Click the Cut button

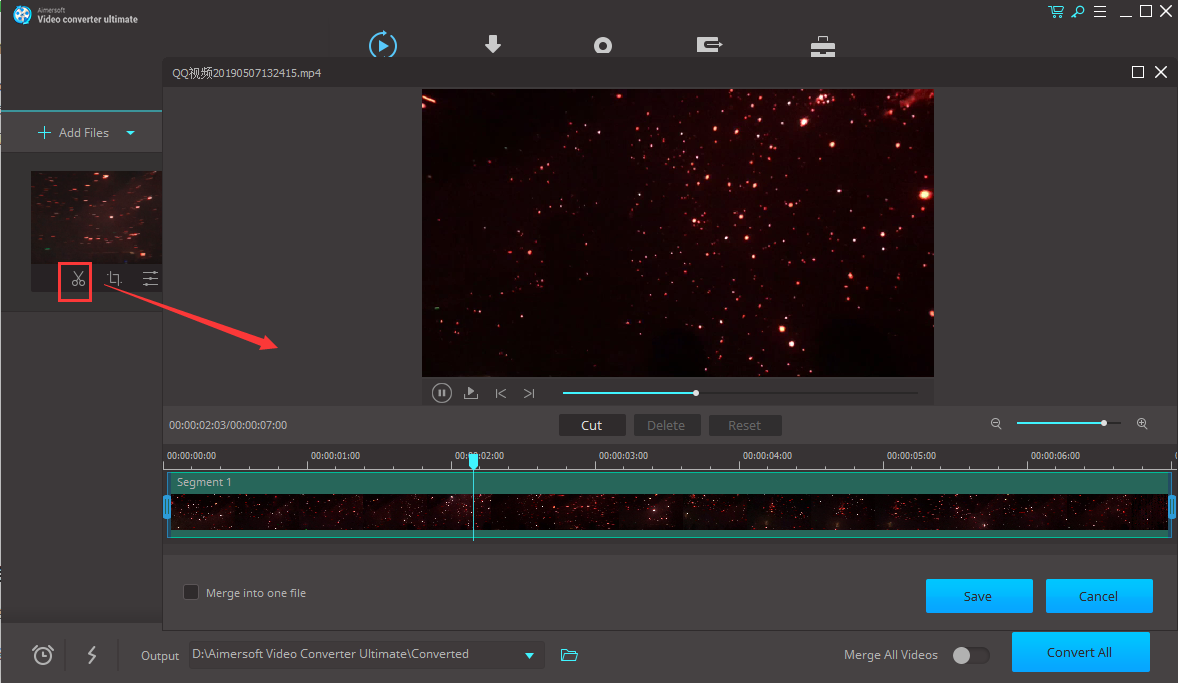coord(592,425)
